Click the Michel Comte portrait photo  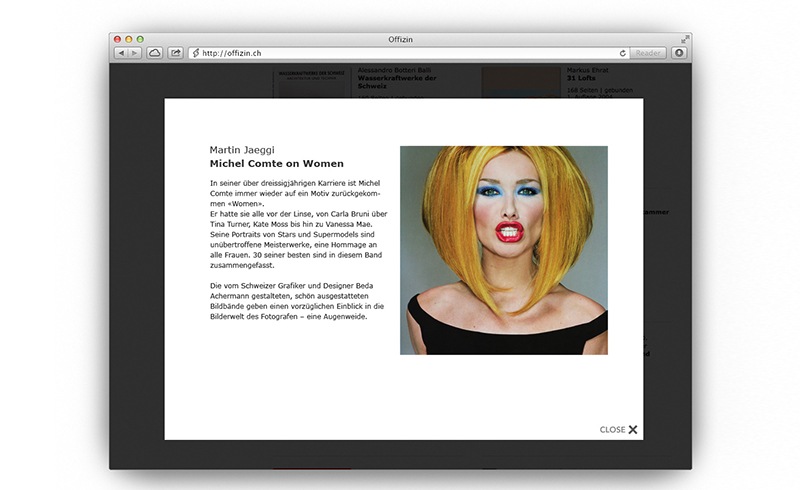504,250
